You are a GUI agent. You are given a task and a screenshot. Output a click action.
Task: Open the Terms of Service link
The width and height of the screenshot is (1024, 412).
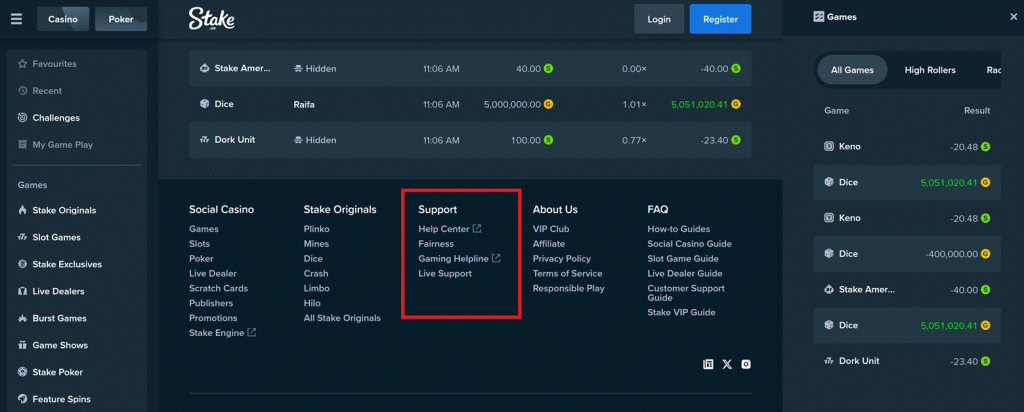tap(568, 274)
